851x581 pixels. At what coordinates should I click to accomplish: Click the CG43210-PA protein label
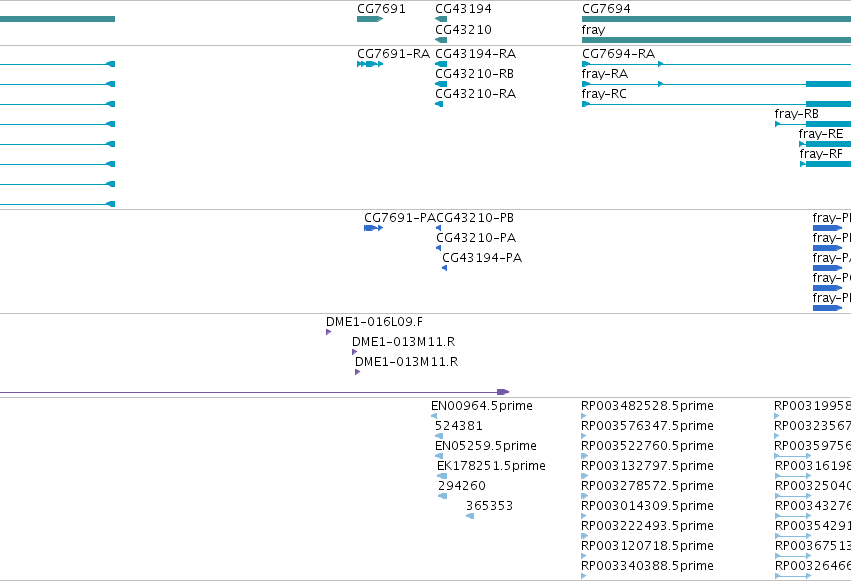click(x=476, y=238)
